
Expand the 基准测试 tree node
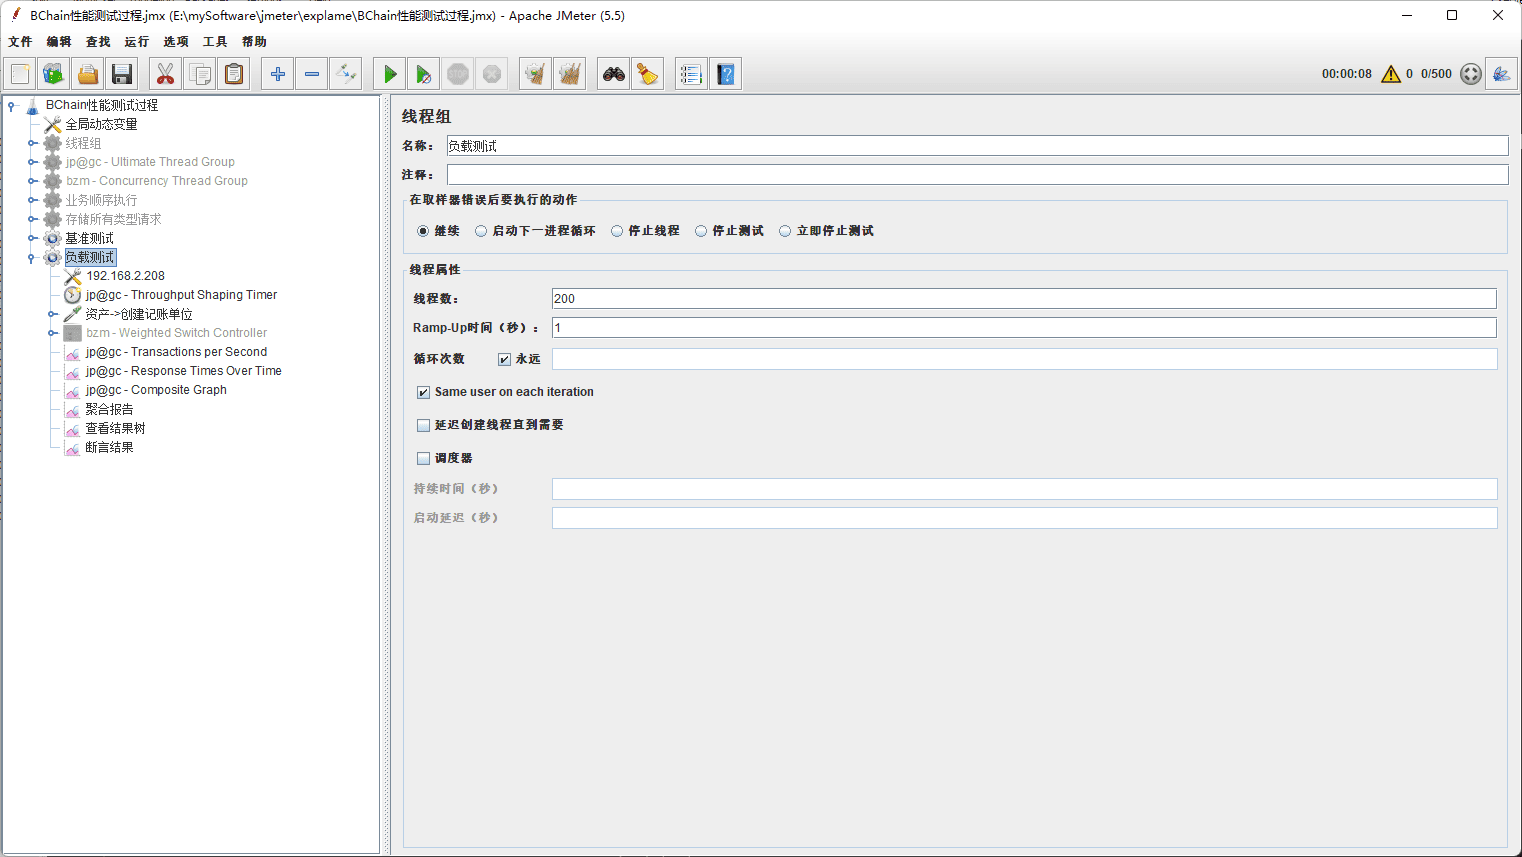(32, 239)
